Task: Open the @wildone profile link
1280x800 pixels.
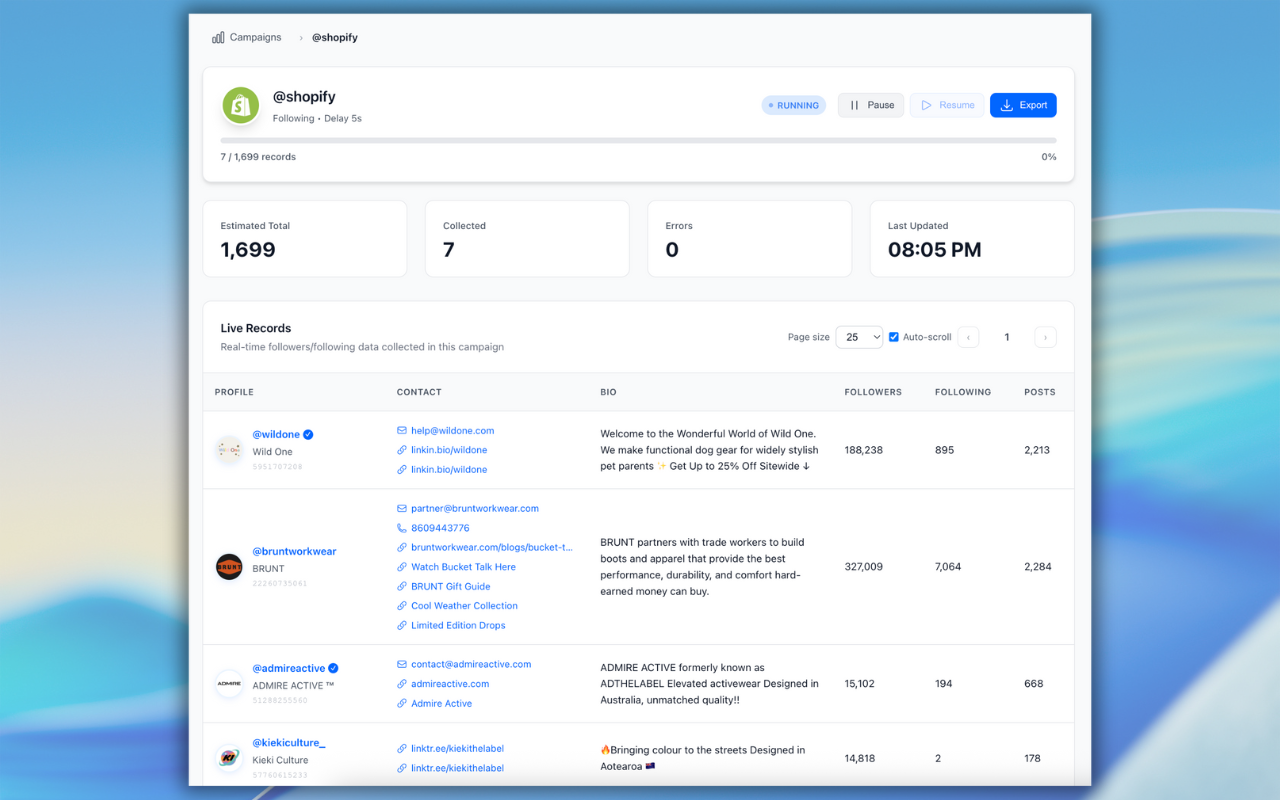Action: pos(276,434)
